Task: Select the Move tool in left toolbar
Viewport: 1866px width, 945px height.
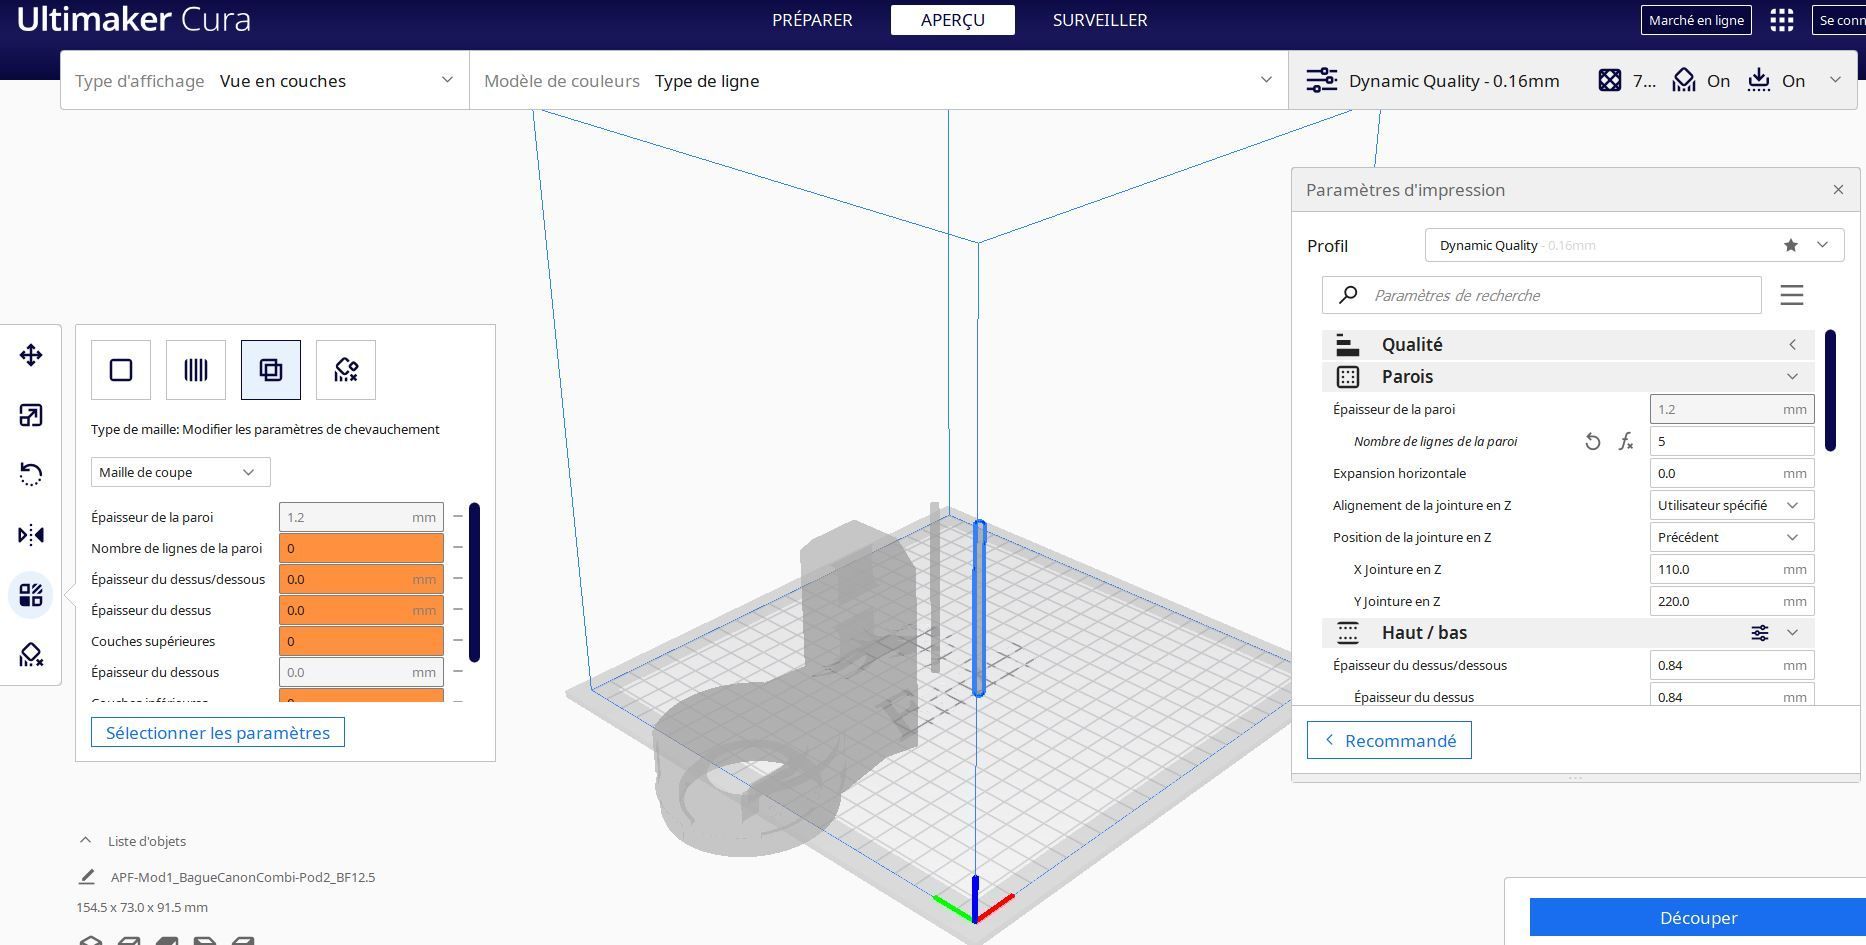Action: point(31,355)
